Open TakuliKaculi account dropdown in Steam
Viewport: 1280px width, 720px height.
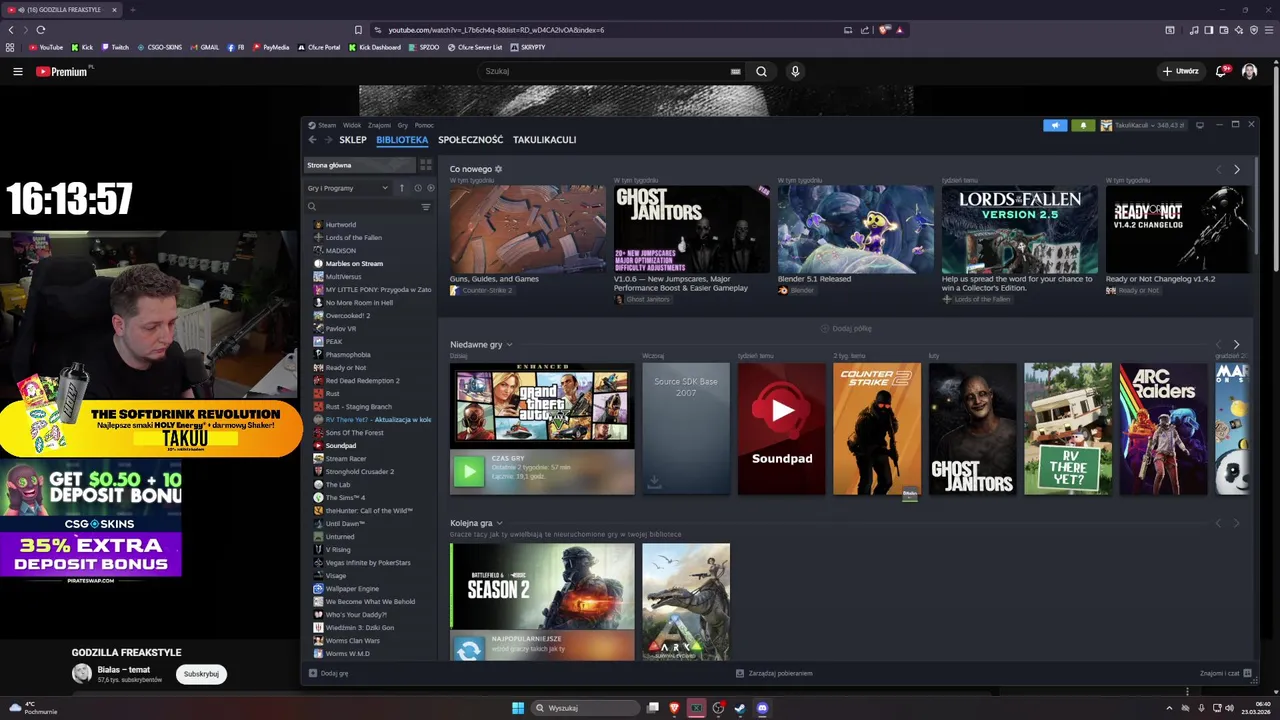pyautogui.click(x=1142, y=125)
